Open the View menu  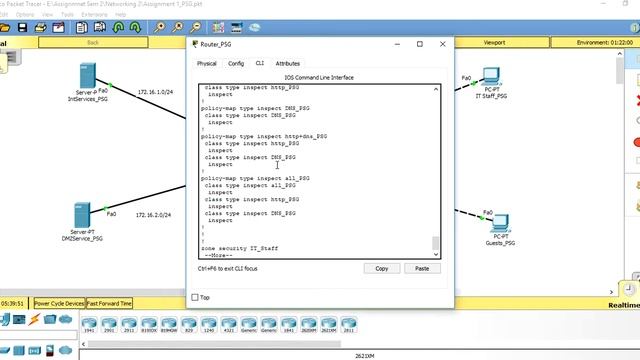47,14
